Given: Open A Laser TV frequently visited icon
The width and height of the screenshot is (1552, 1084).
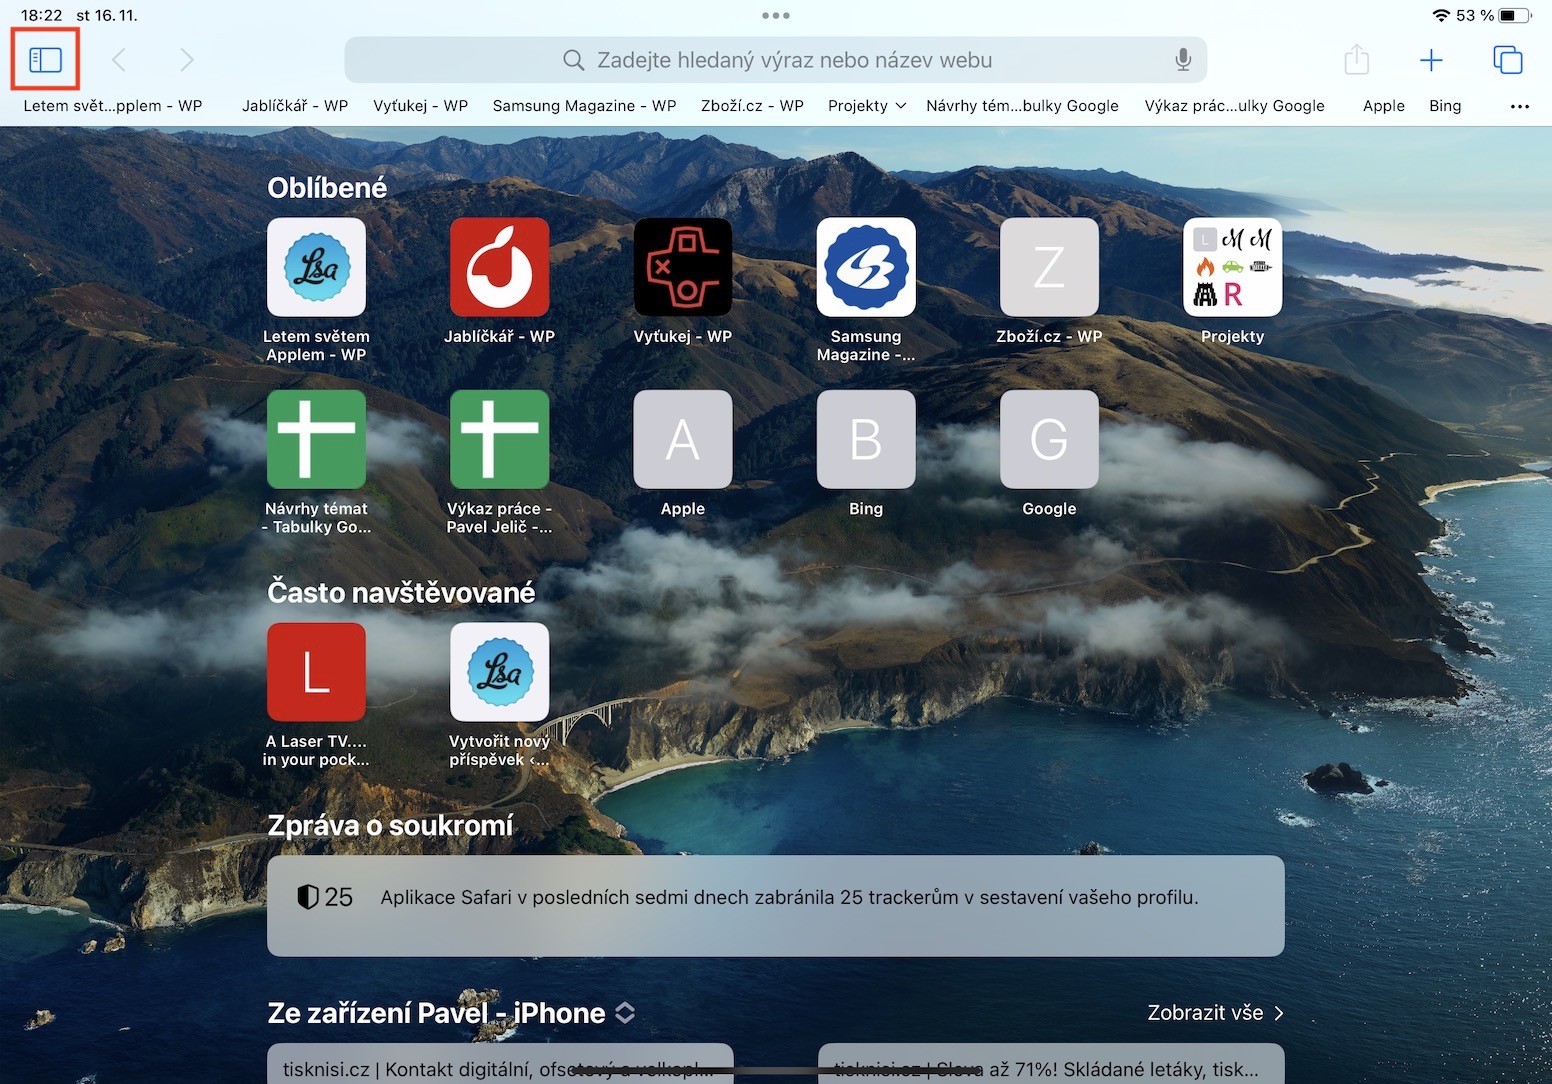Looking at the screenshot, I should point(316,672).
